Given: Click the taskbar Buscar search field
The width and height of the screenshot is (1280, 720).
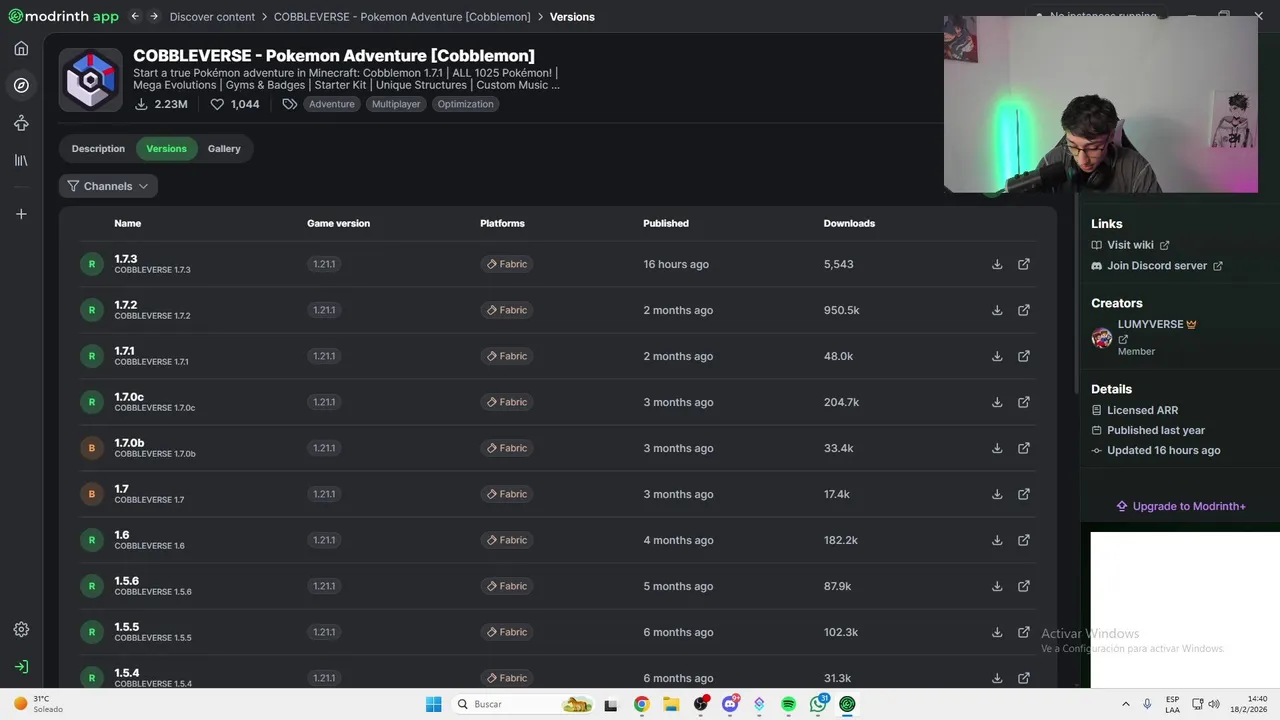Looking at the screenshot, I should click(525, 704).
